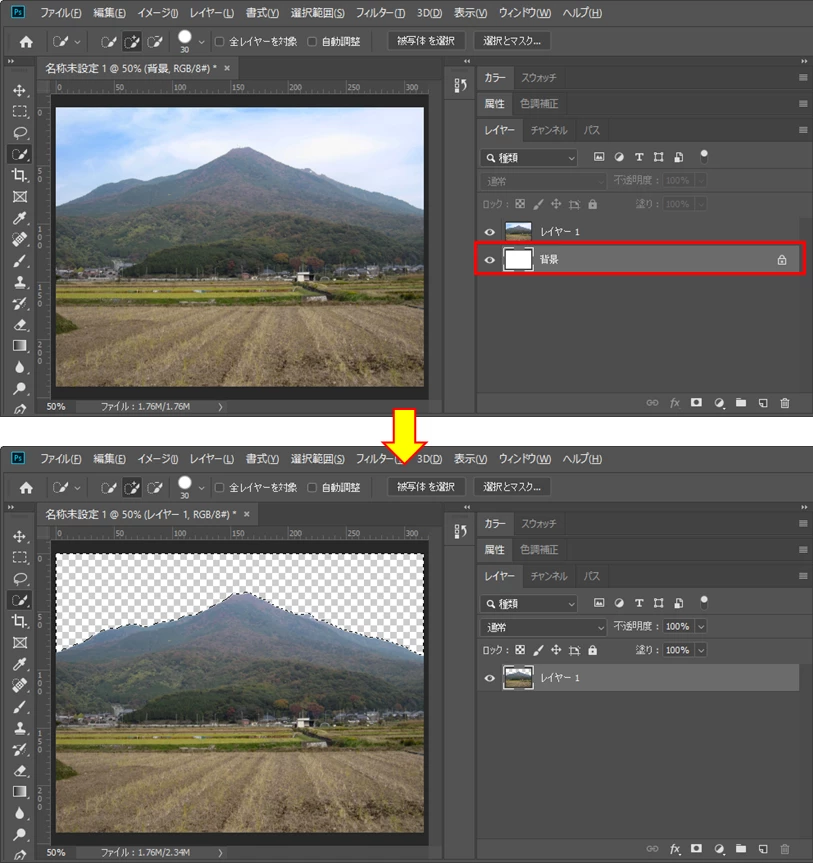Click New adjustment layer icon in top window

719,403
